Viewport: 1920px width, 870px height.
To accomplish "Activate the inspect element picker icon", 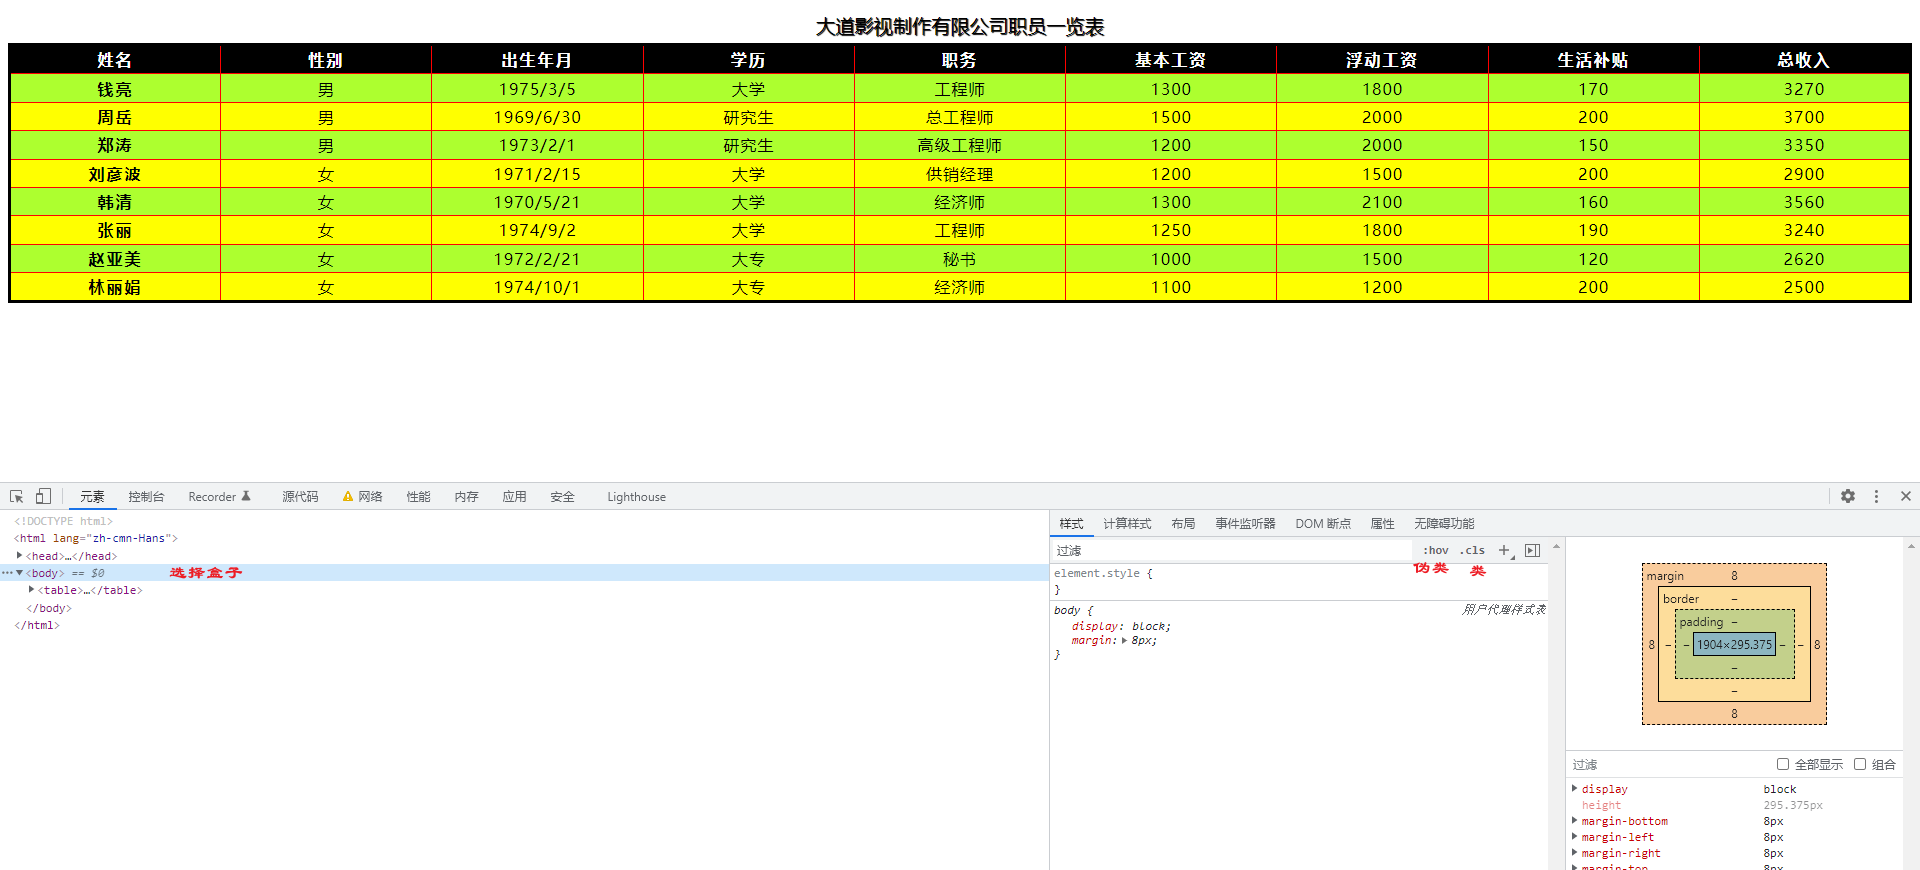I will point(17,497).
